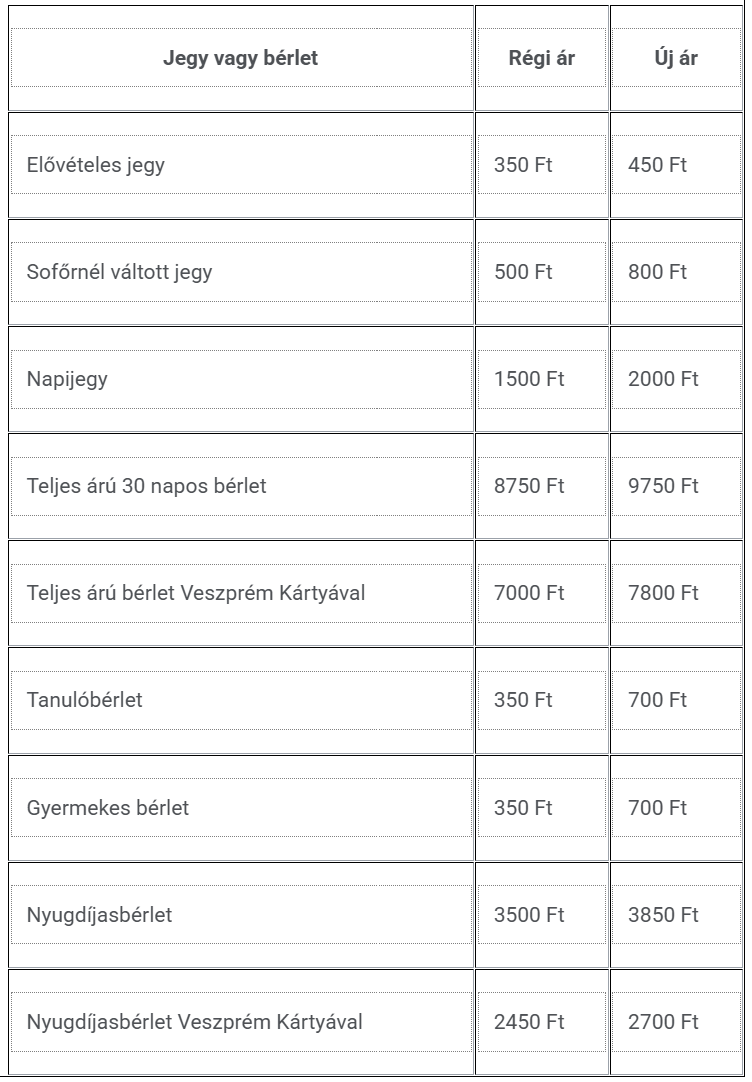Select 'Teljes árú bérlet Veszprém Kártyával' cell
This screenshot has width=752, height=1082.
coord(241,593)
